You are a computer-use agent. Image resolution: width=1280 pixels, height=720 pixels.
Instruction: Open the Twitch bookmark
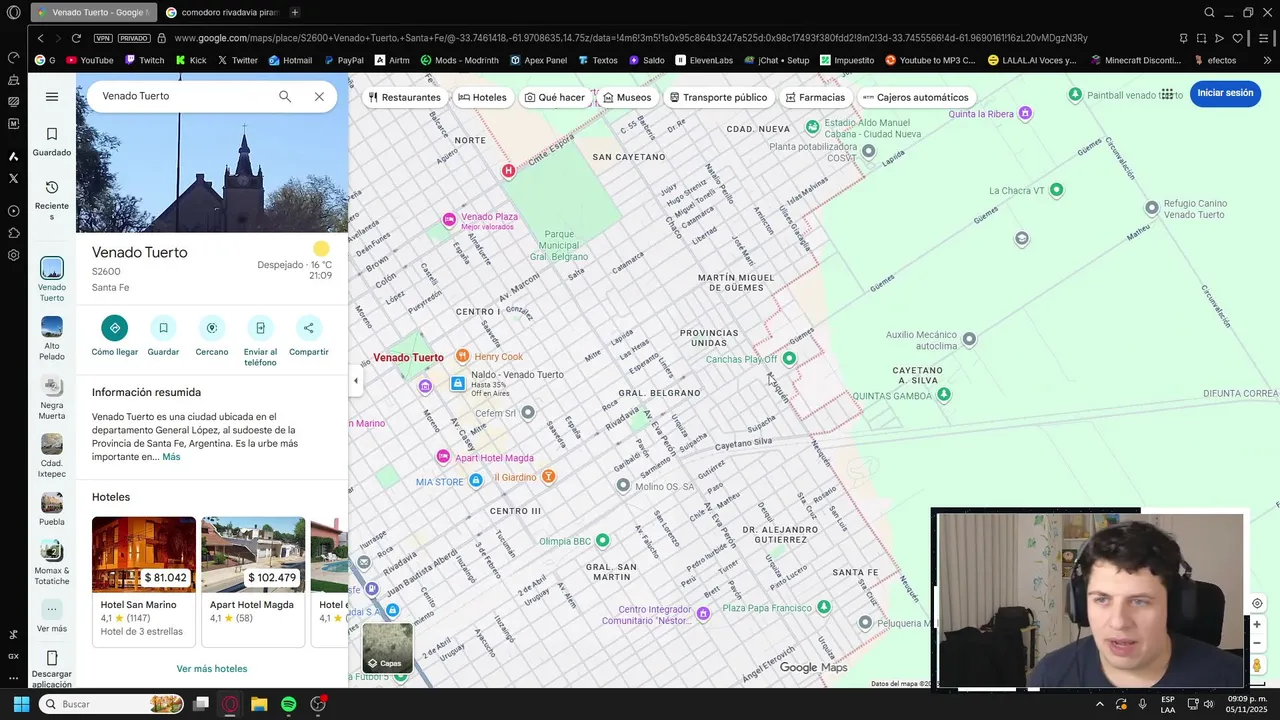pyautogui.click(x=144, y=60)
